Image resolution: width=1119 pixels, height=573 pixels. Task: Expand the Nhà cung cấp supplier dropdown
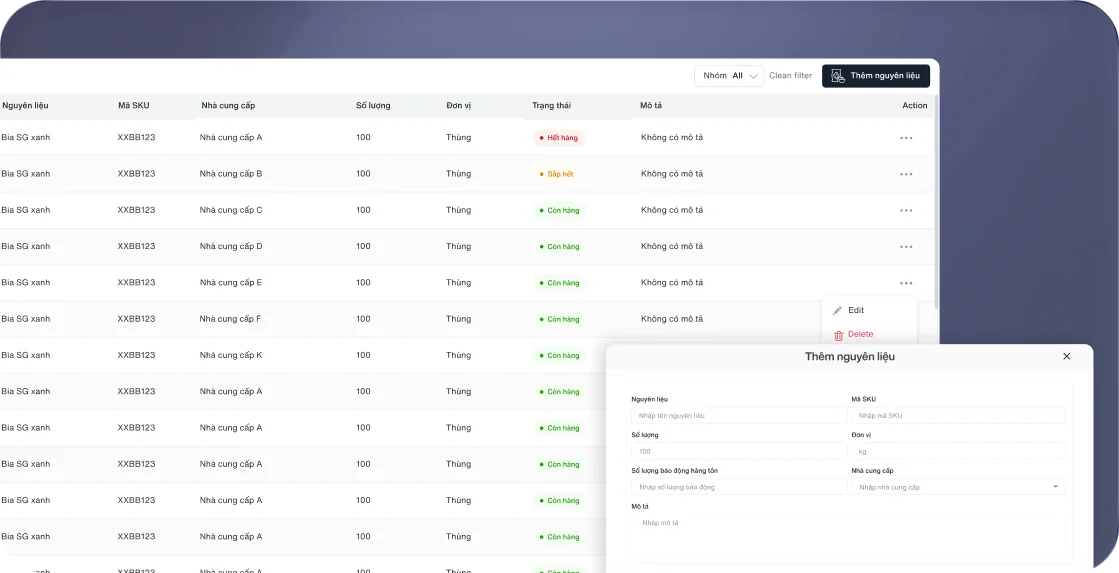pyautogui.click(x=958, y=487)
